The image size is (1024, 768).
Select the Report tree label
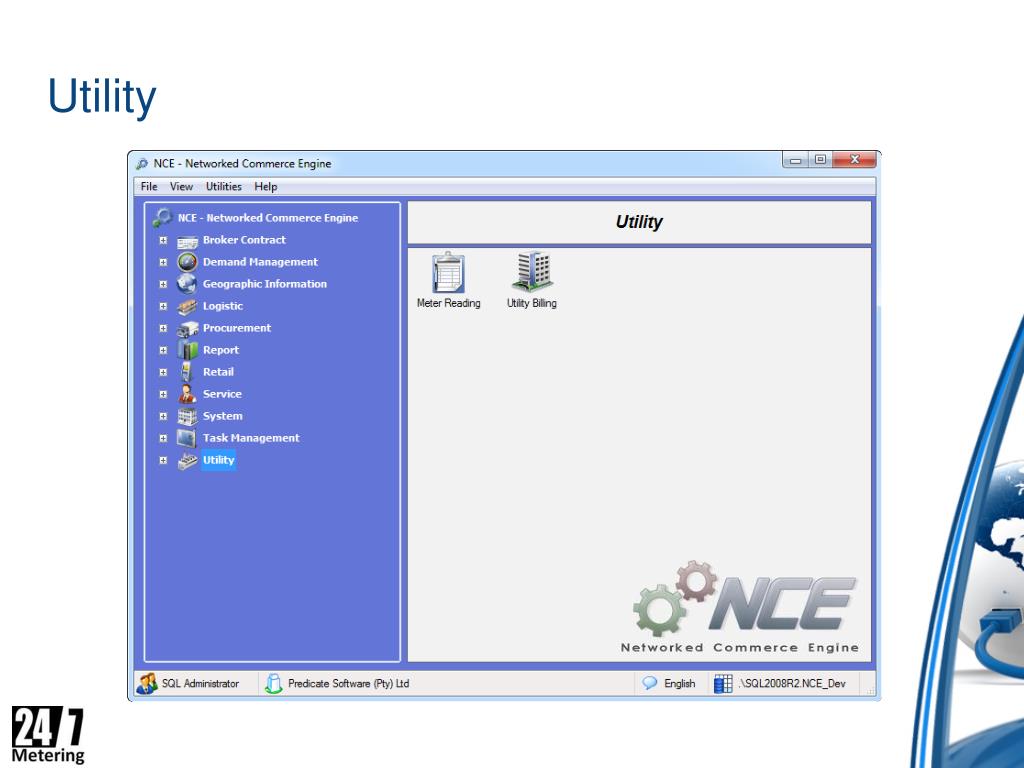221,350
